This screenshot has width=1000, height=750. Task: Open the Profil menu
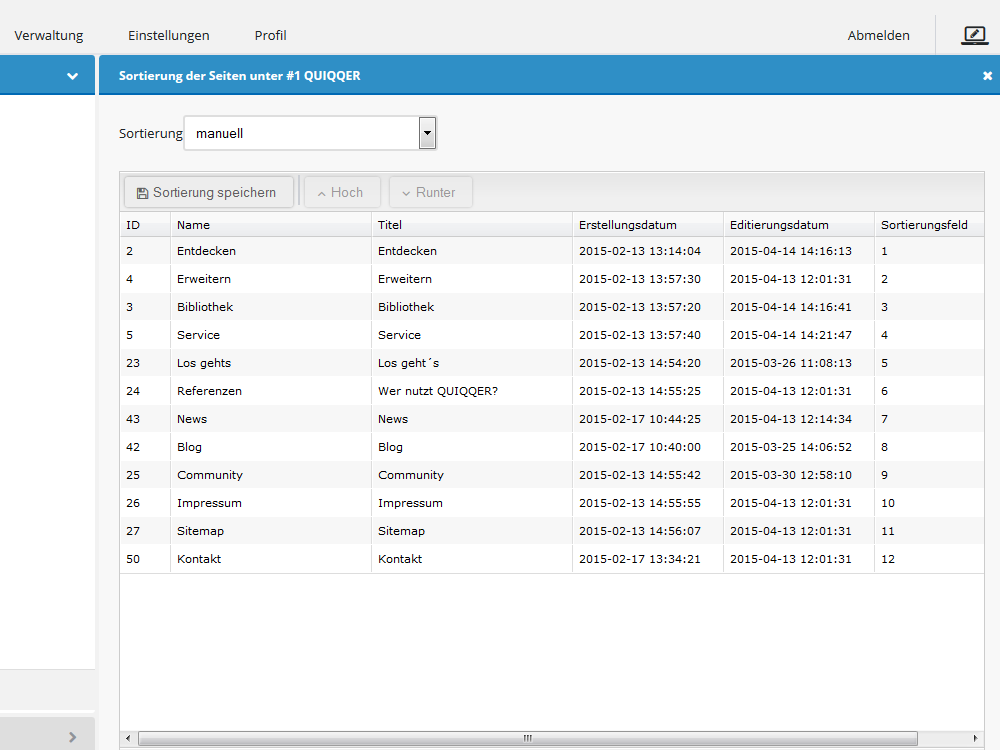click(270, 35)
